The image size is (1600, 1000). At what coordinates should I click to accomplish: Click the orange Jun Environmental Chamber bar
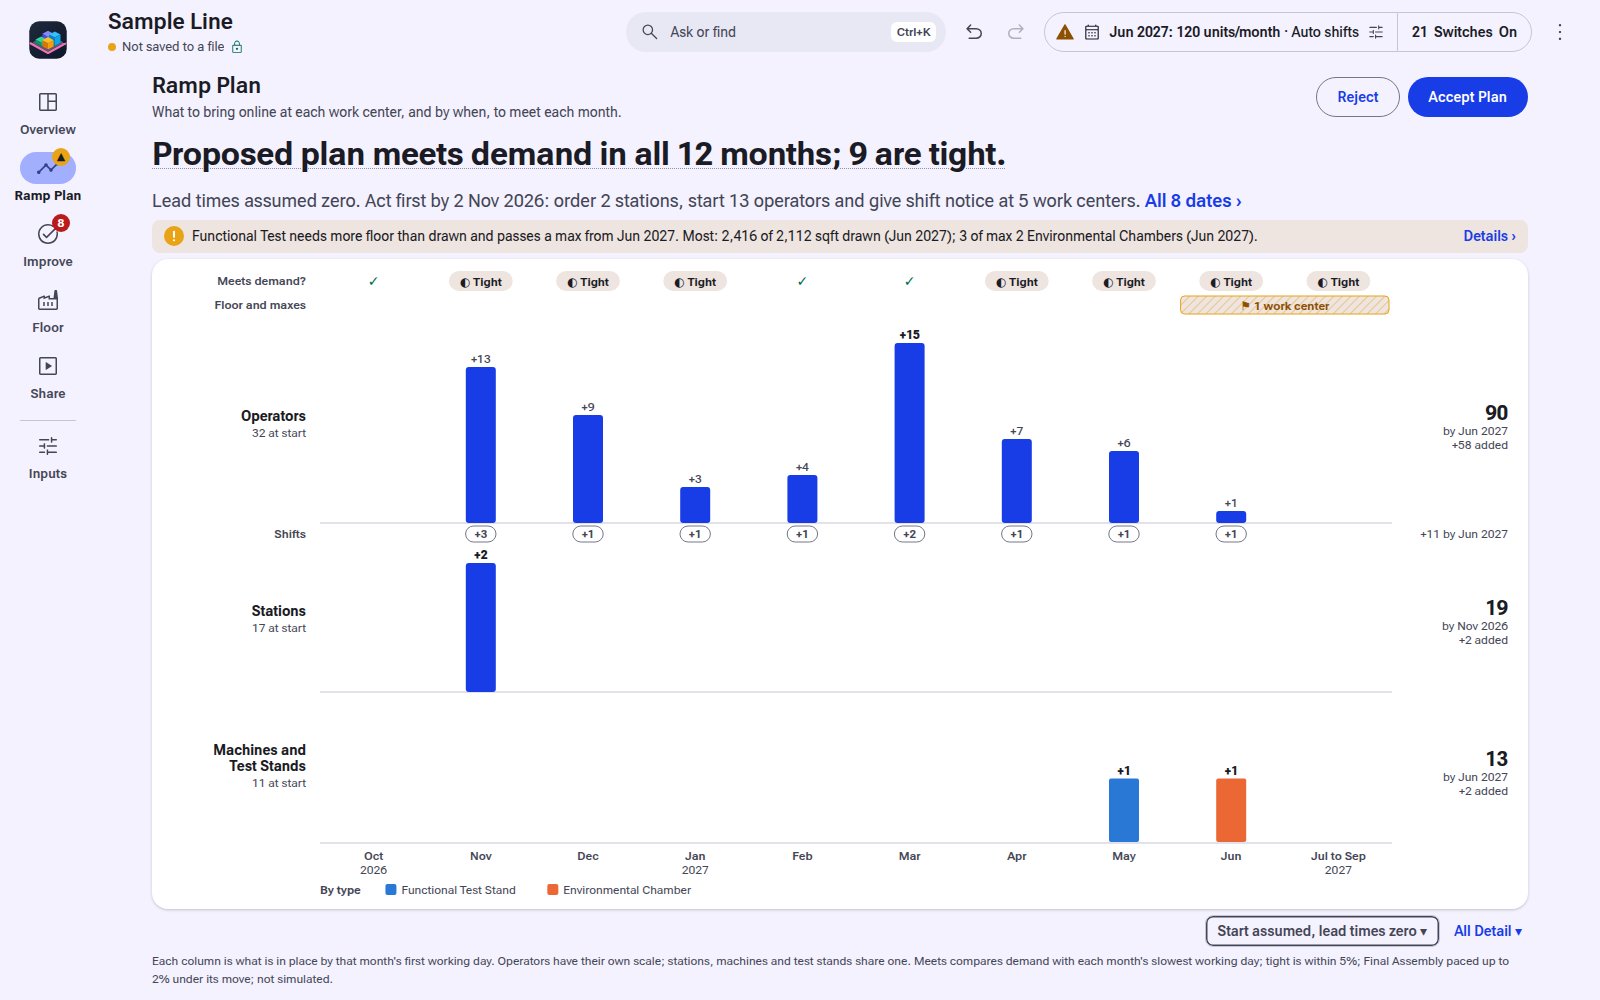tap(1231, 810)
